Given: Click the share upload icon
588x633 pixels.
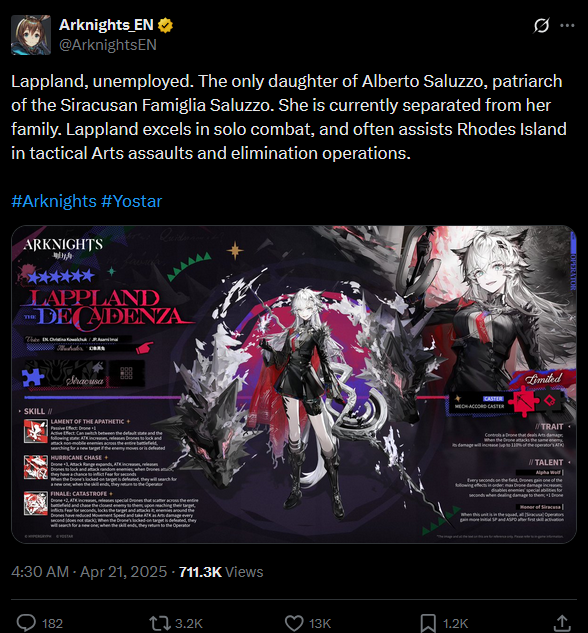Looking at the screenshot, I should (562, 623).
